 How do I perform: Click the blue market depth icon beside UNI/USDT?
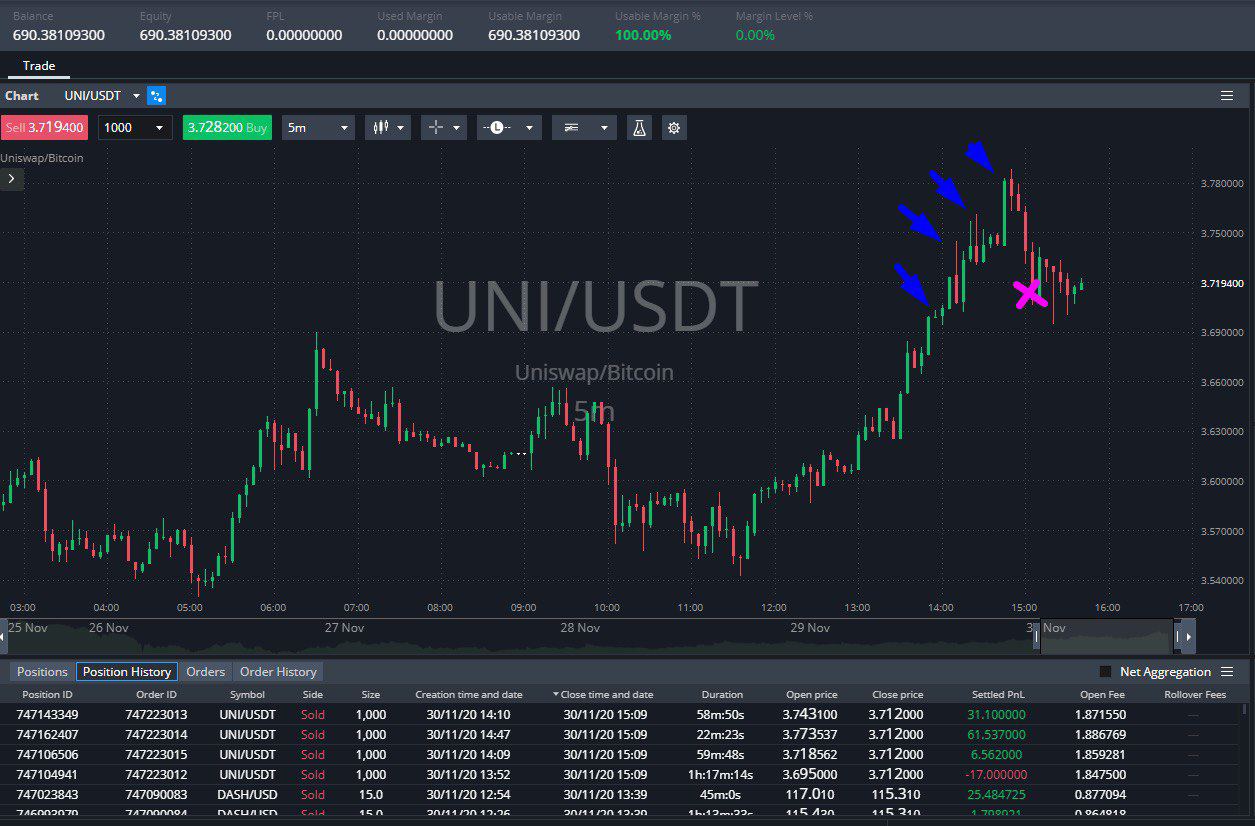click(156, 96)
